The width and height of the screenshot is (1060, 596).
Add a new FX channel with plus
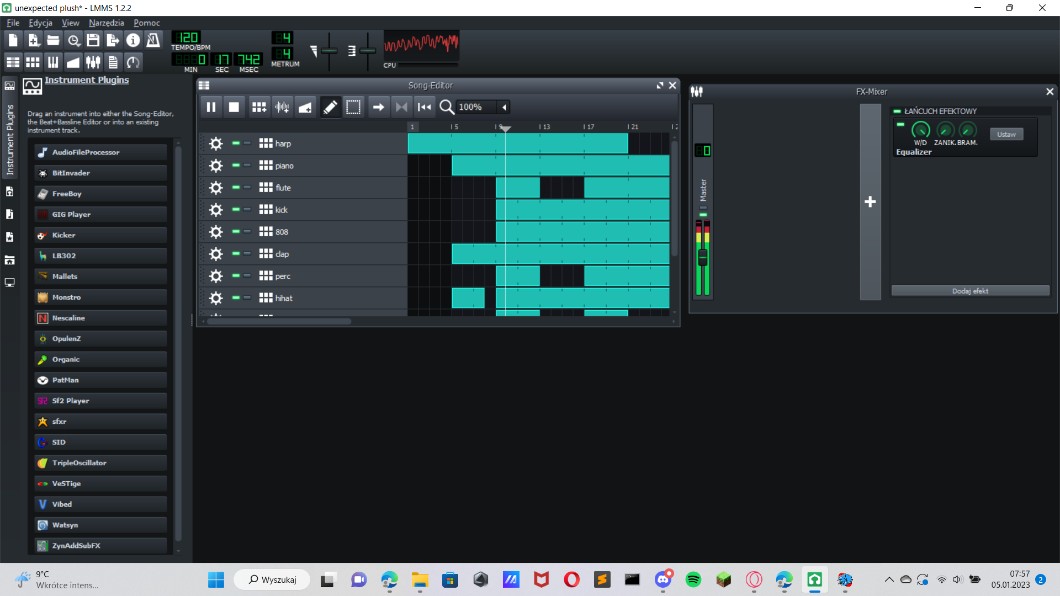pos(870,202)
